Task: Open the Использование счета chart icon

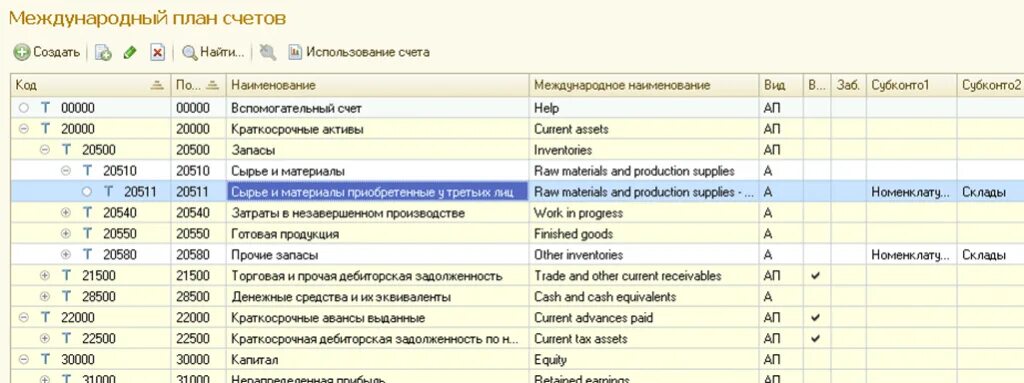Action: click(x=295, y=52)
